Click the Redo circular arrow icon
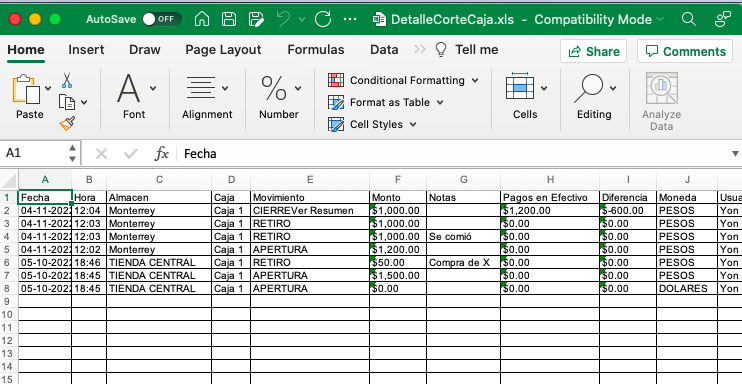The image size is (742, 384). click(x=323, y=19)
